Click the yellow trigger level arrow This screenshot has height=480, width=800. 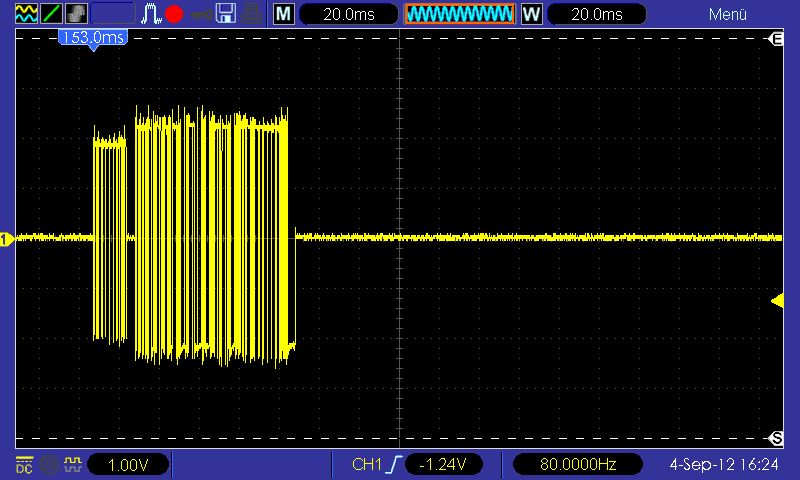(777, 300)
